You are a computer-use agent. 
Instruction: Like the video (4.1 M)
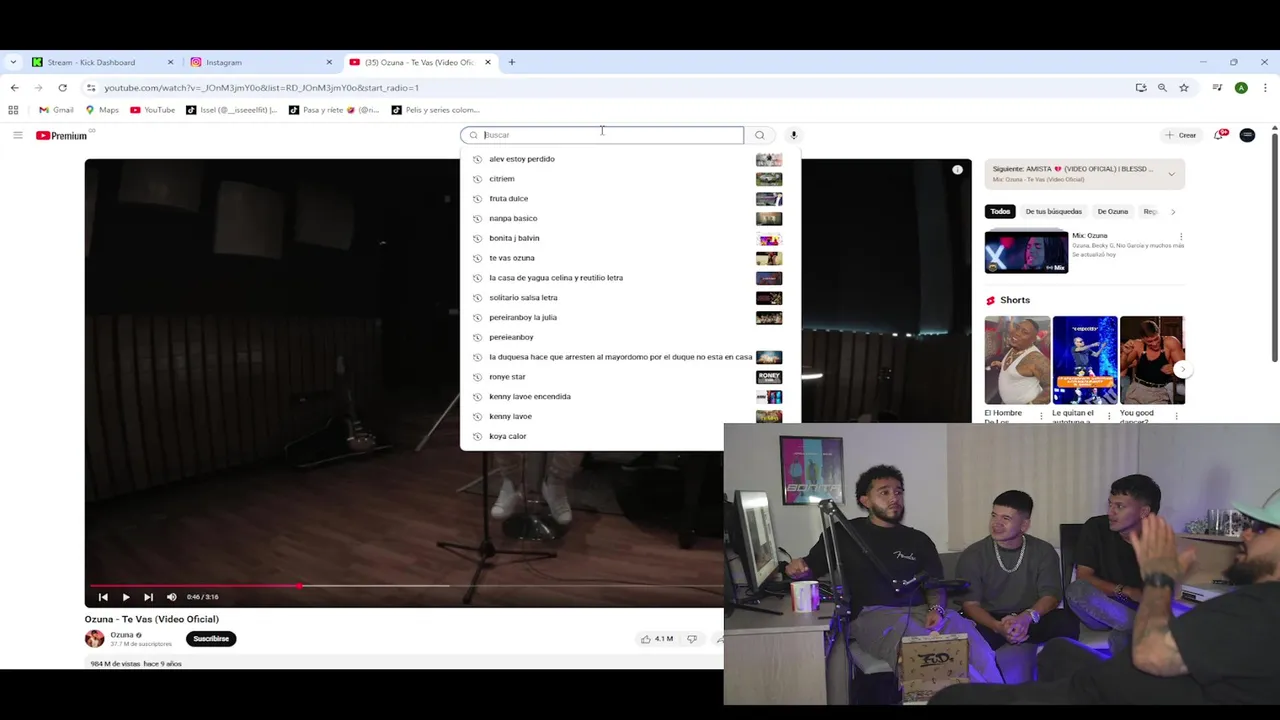pyautogui.click(x=657, y=639)
